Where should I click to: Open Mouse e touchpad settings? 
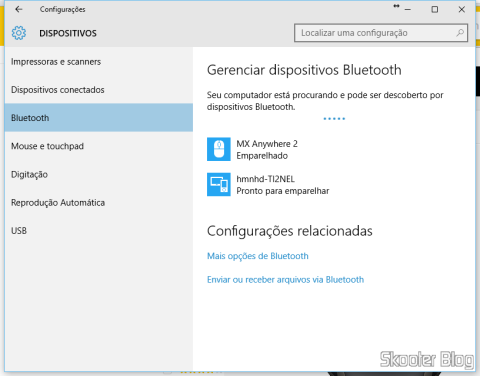99,146
